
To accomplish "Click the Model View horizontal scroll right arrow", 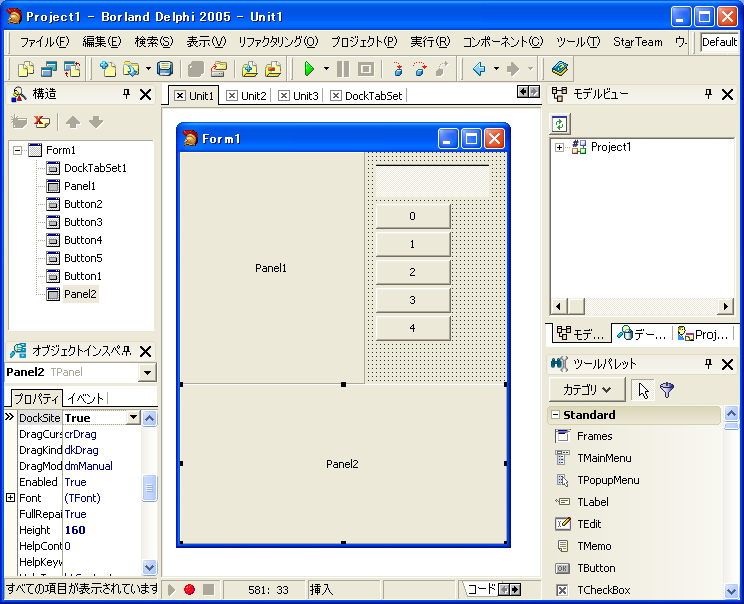I will click(725, 307).
